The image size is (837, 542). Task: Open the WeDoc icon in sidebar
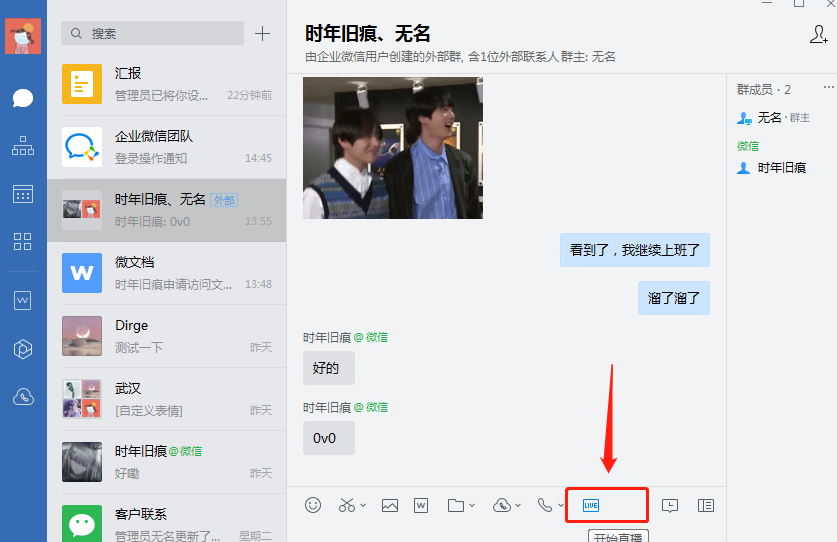pyautogui.click(x=23, y=301)
